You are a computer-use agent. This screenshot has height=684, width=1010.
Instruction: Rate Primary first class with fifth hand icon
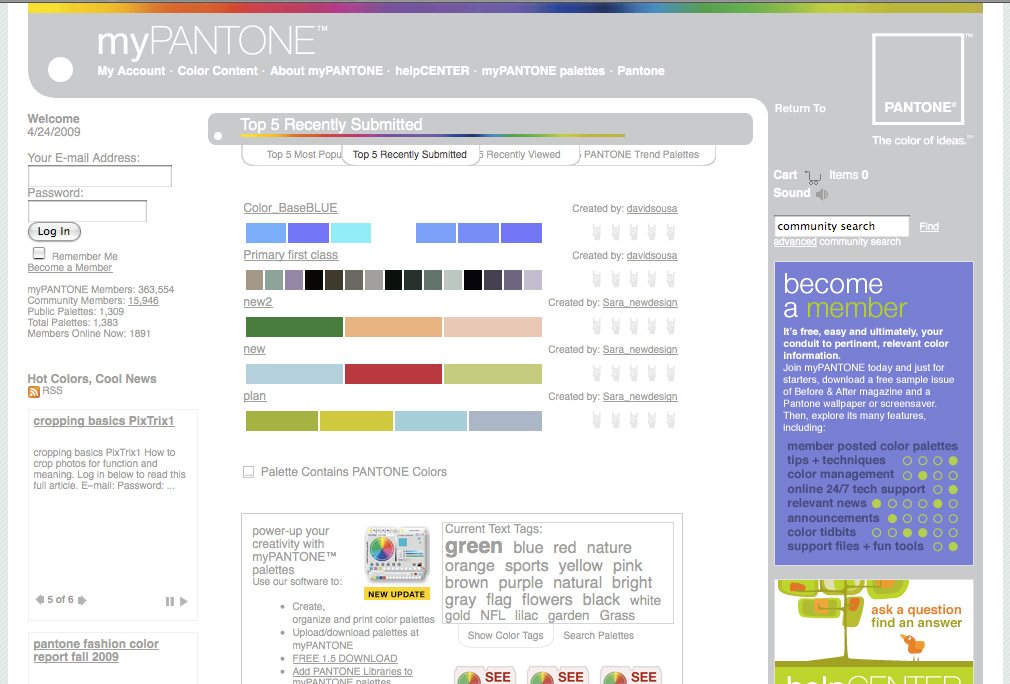[x=671, y=279]
